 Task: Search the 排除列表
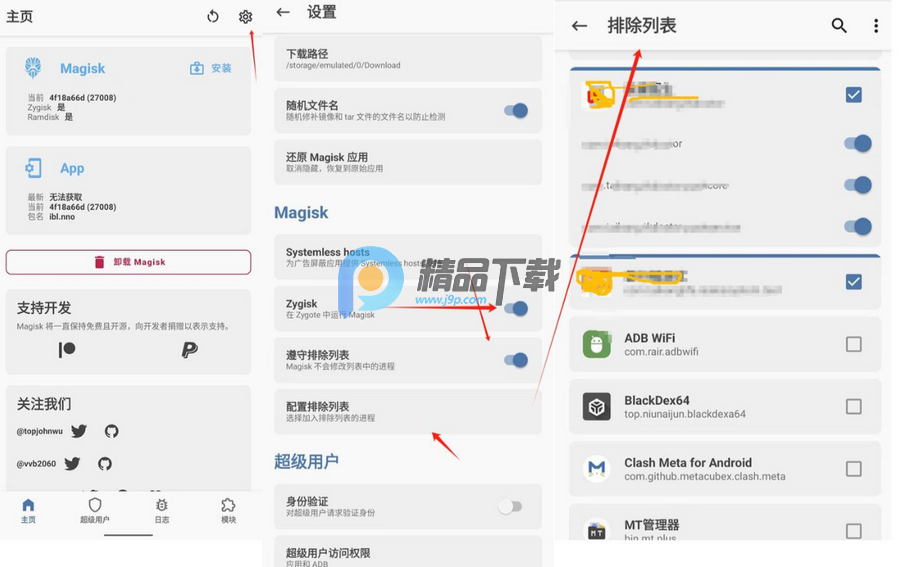click(x=839, y=26)
